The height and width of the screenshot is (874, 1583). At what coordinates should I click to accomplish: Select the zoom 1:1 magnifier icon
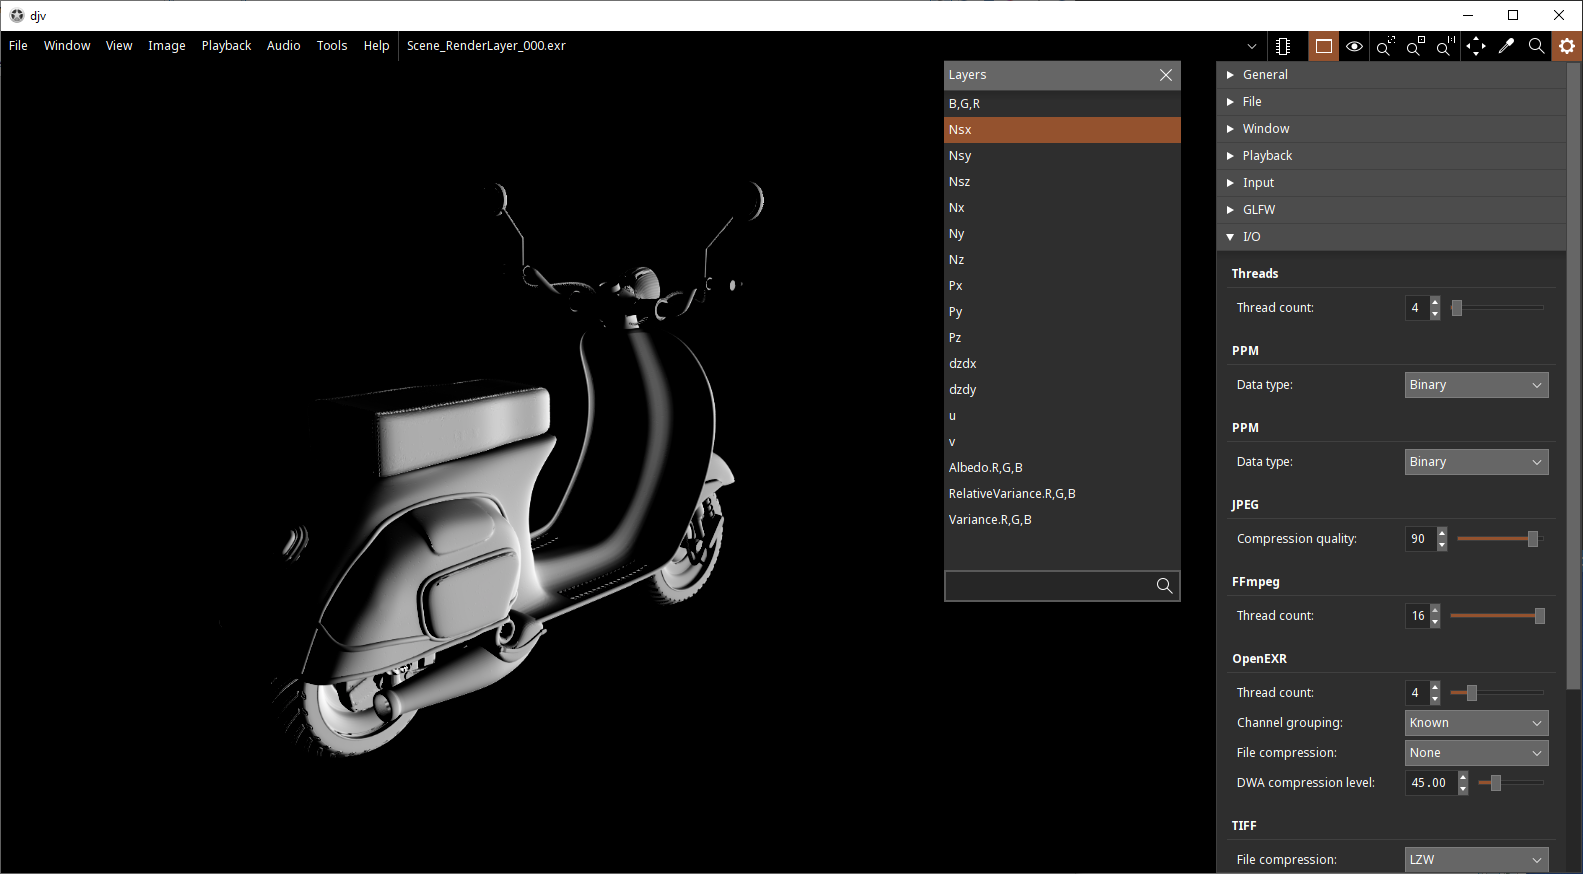1446,46
